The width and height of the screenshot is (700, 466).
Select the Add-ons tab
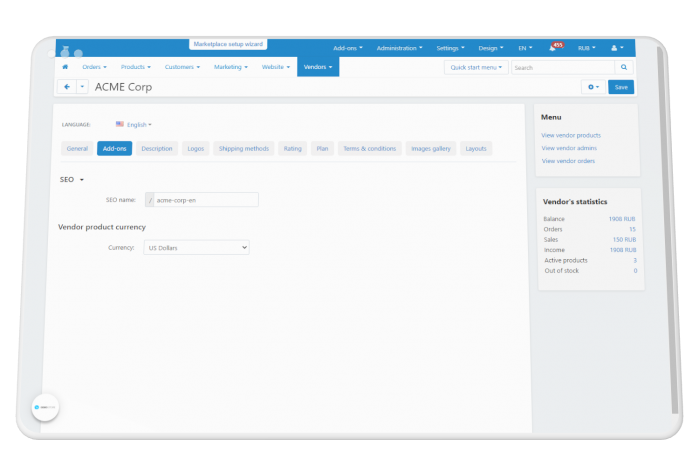click(x=114, y=149)
